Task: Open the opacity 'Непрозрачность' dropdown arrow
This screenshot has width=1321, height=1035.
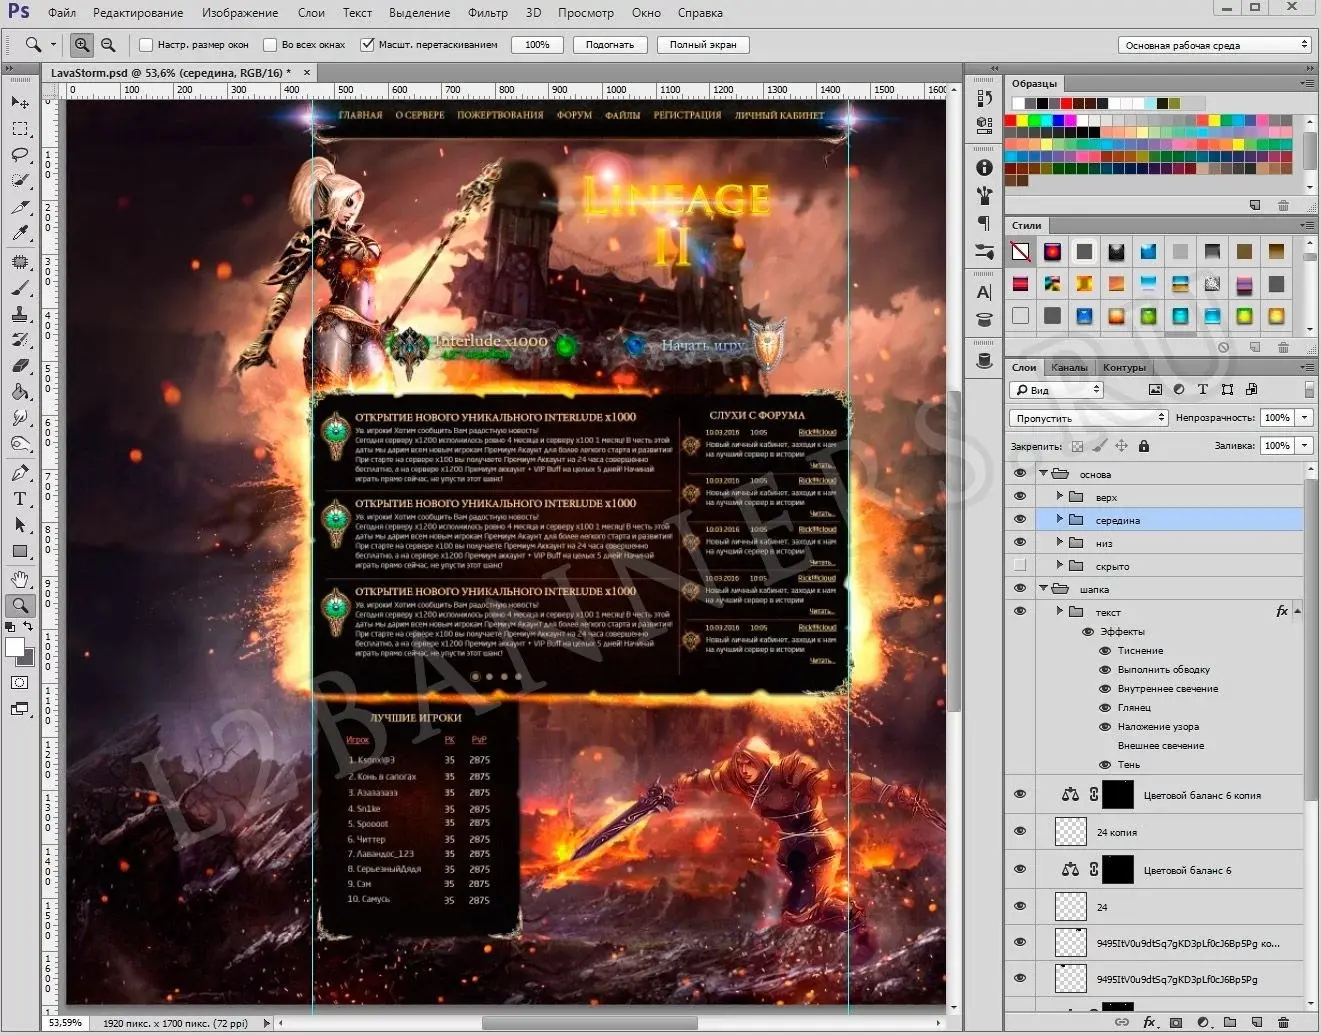Action: [x=1305, y=418]
